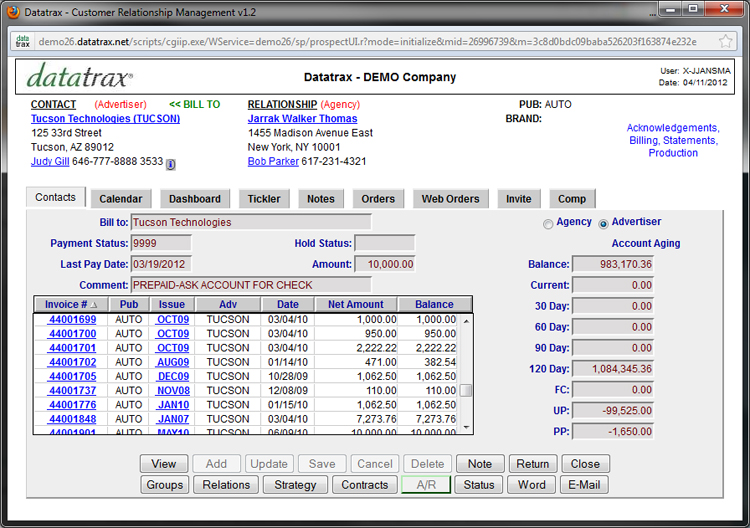Click the Return button

point(533,464)
